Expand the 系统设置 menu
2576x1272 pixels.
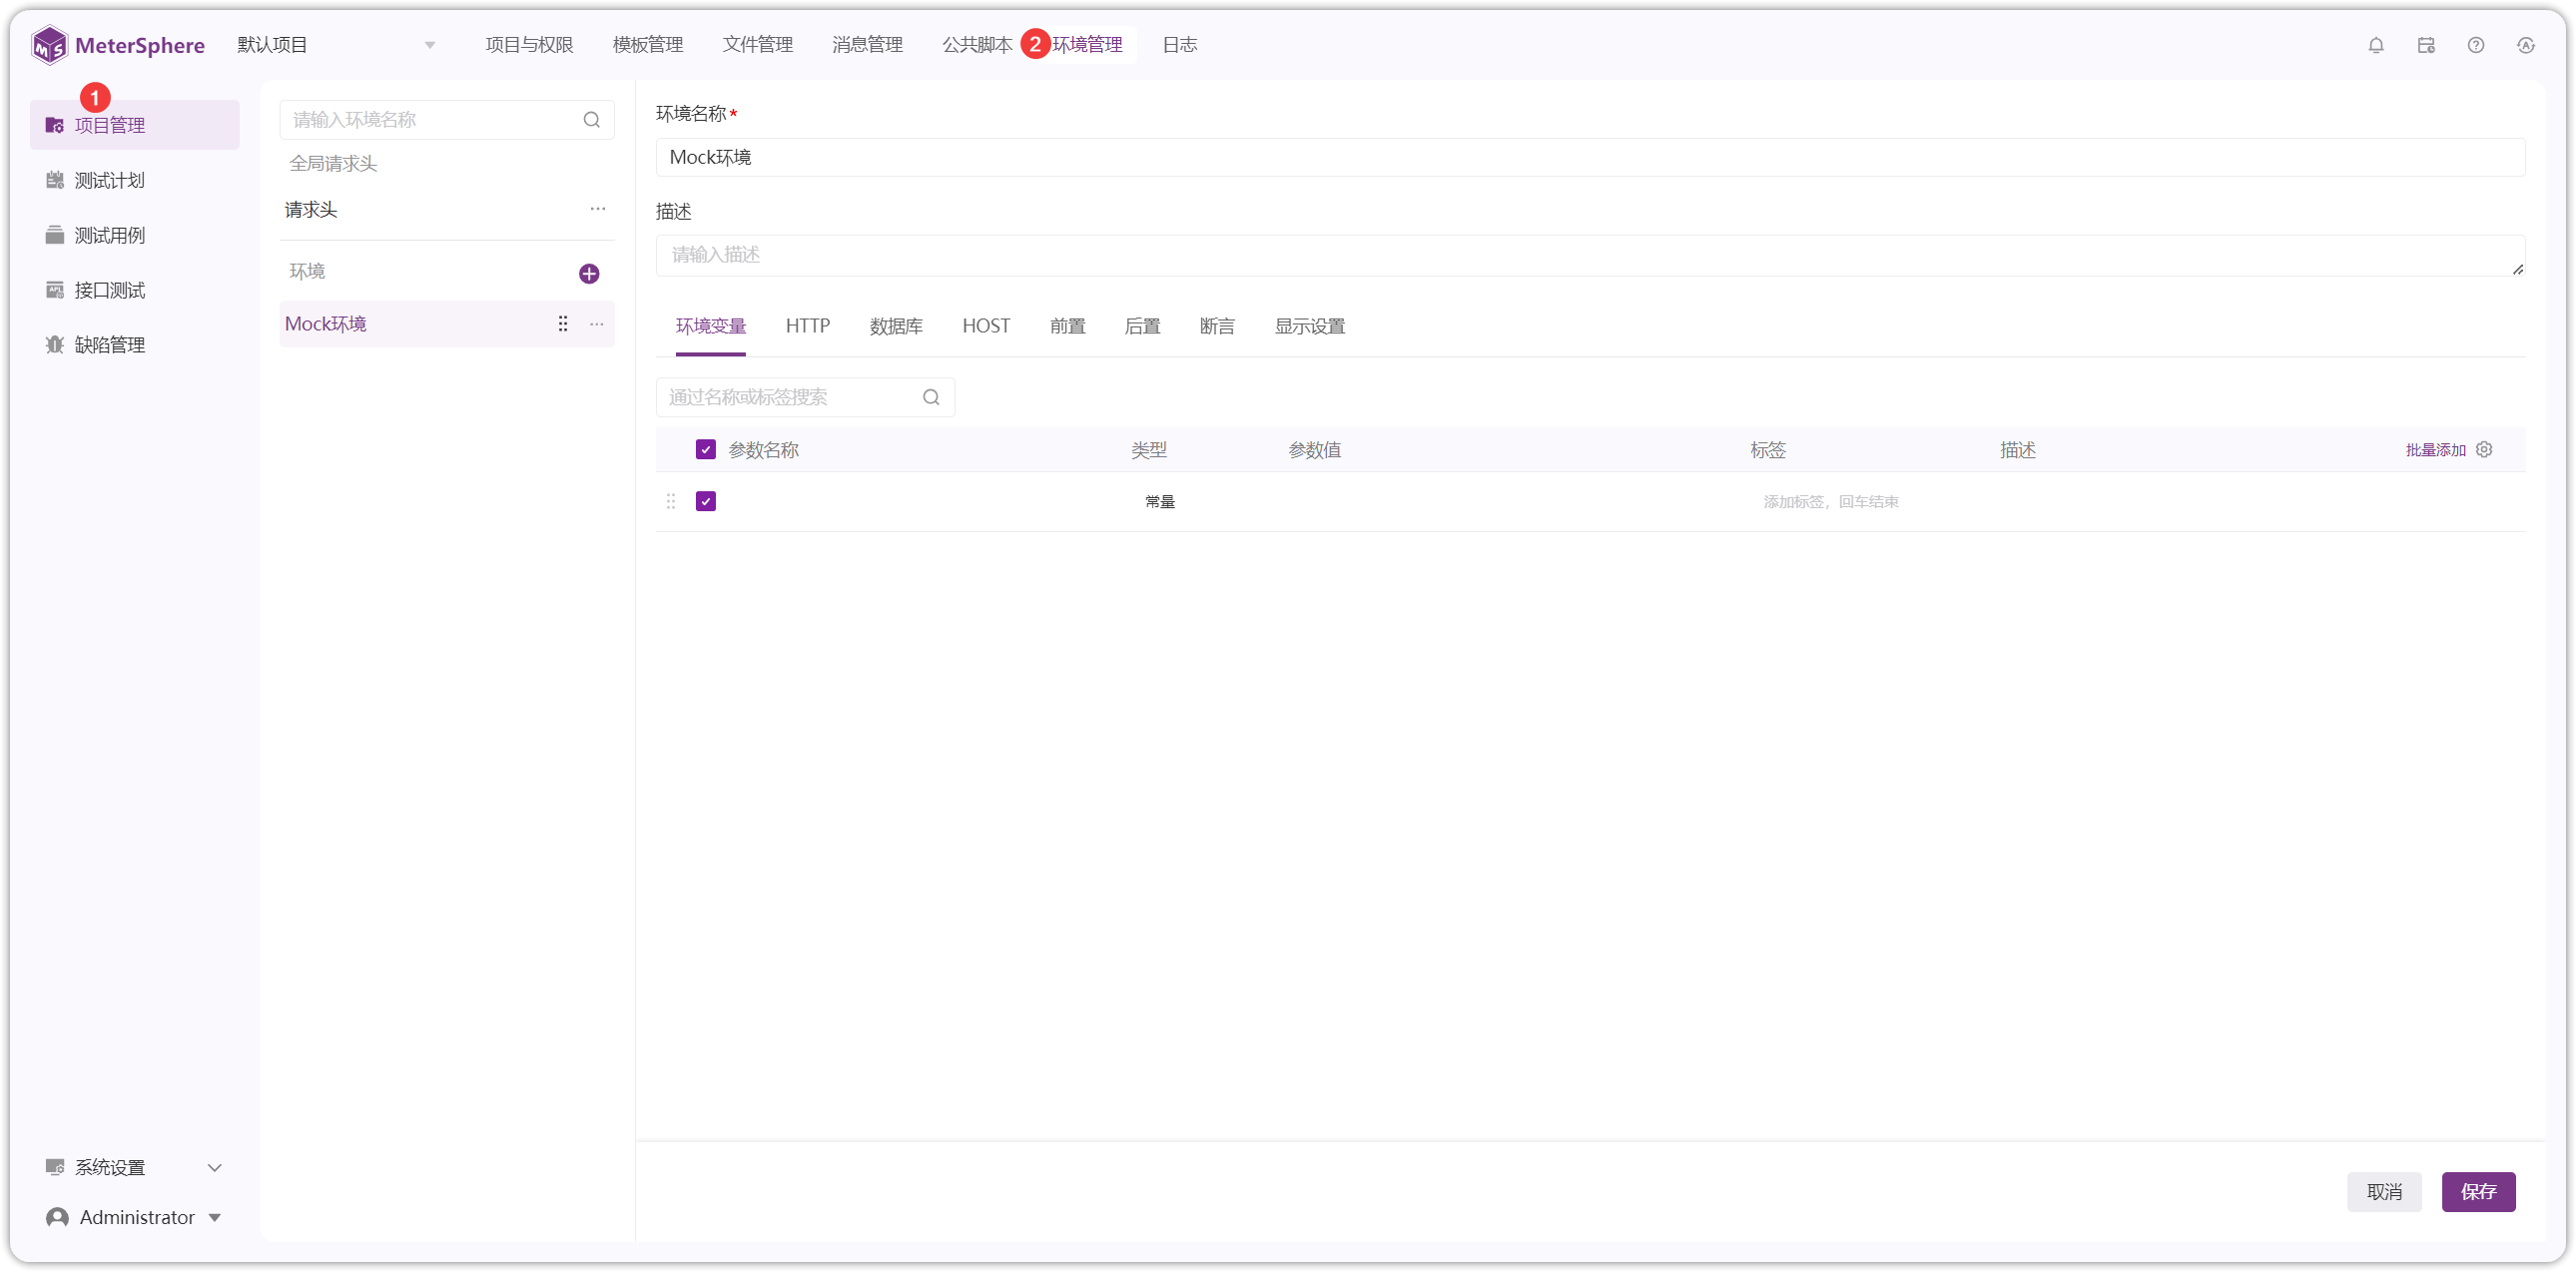pos(134,1167)
